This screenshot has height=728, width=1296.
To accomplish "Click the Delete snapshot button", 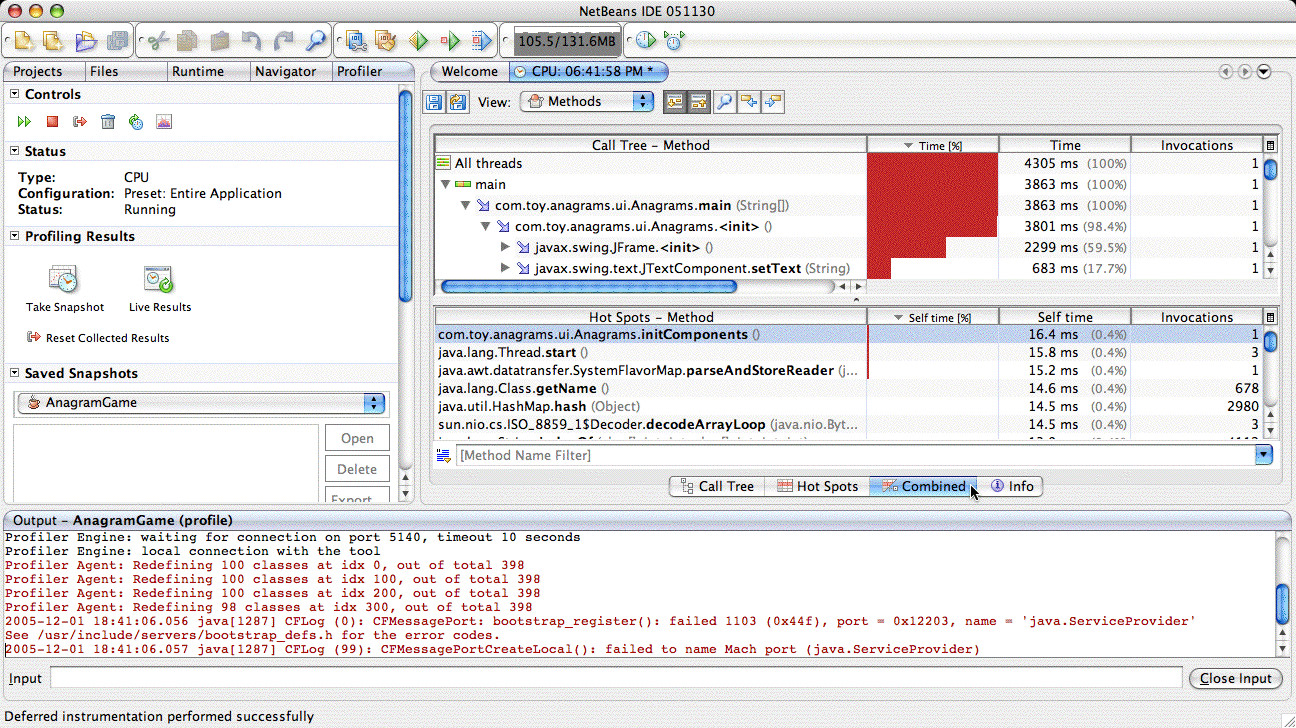I will [x=357, y=469].
